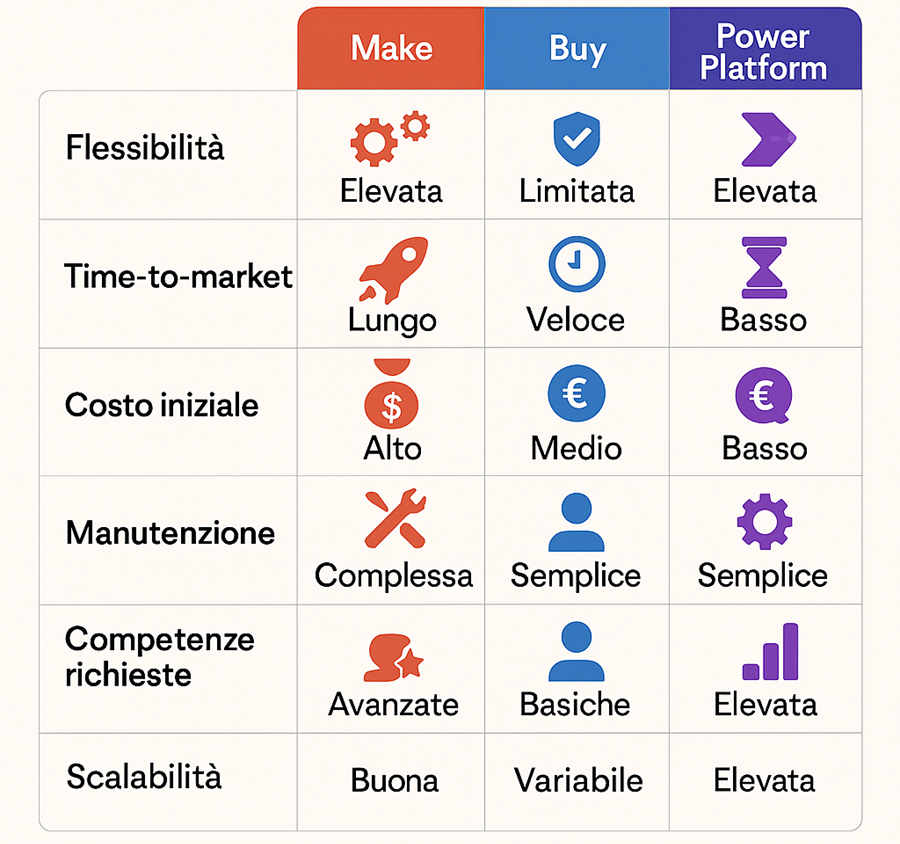Click the Variabile cell text

point(578,780)
